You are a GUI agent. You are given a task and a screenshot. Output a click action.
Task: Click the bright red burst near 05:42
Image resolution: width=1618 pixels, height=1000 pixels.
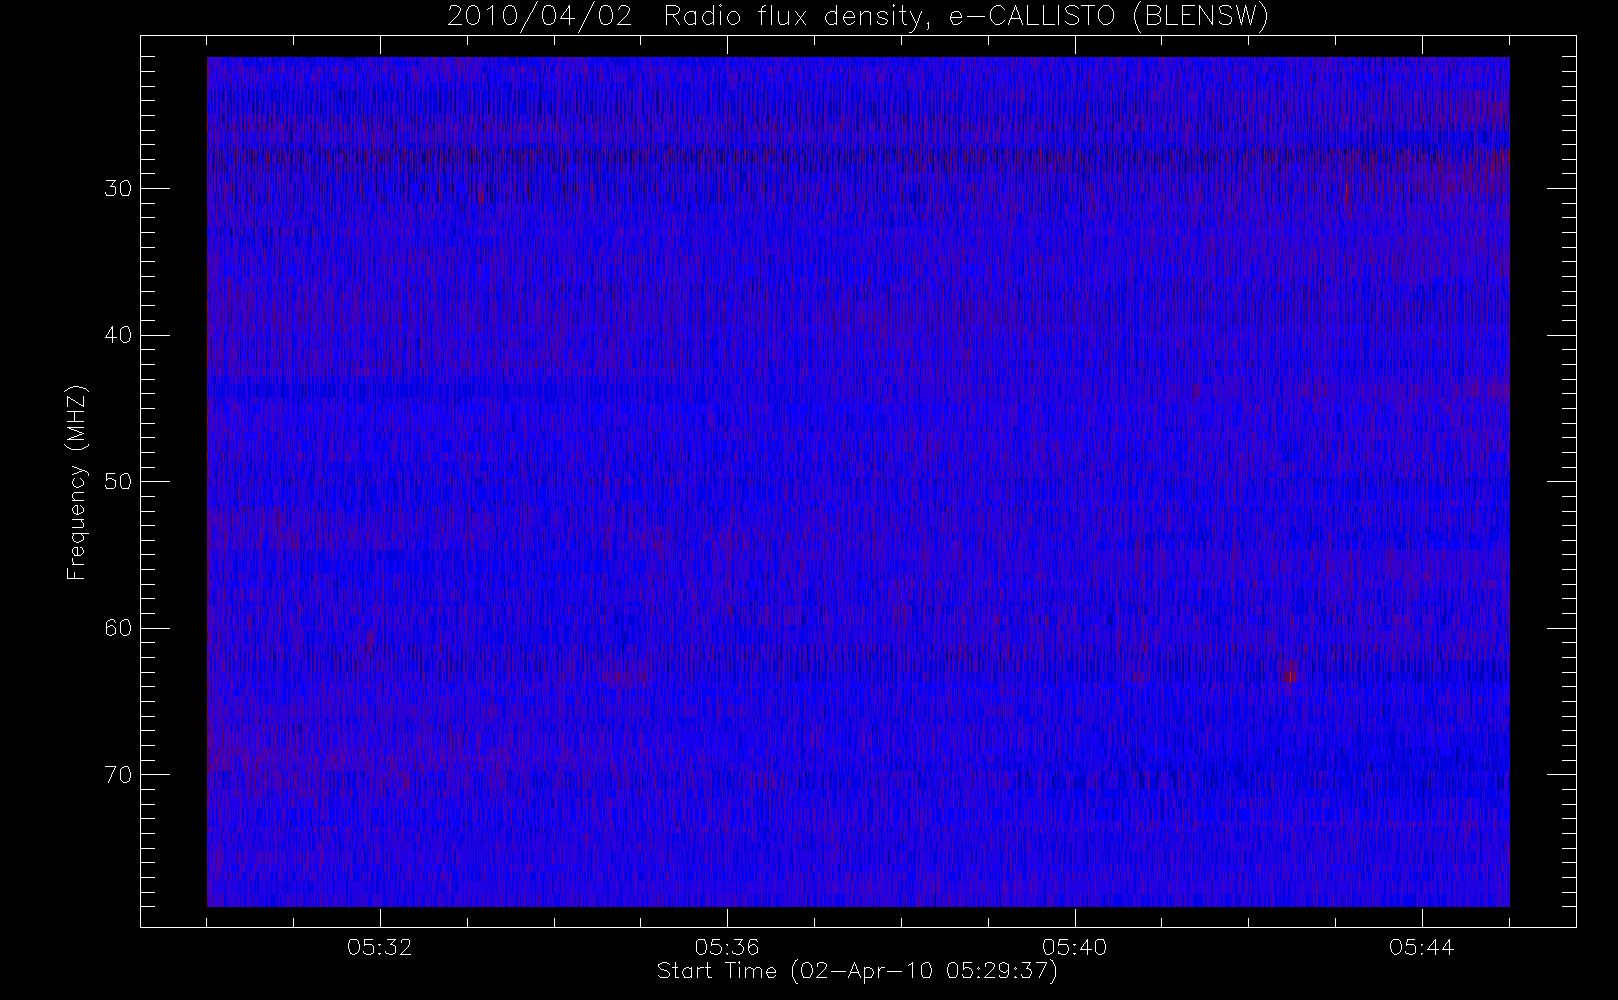click(1291, 671)
